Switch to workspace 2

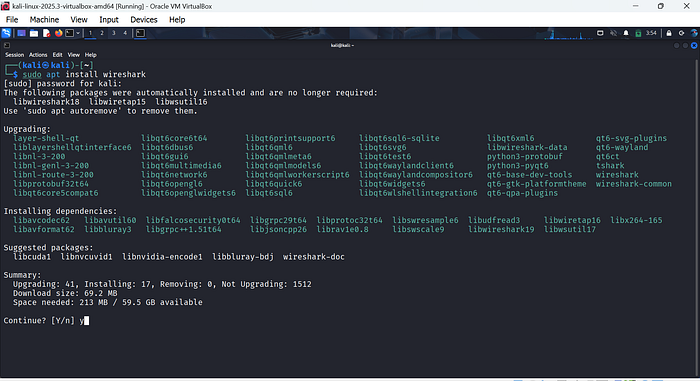coord(102,33)
